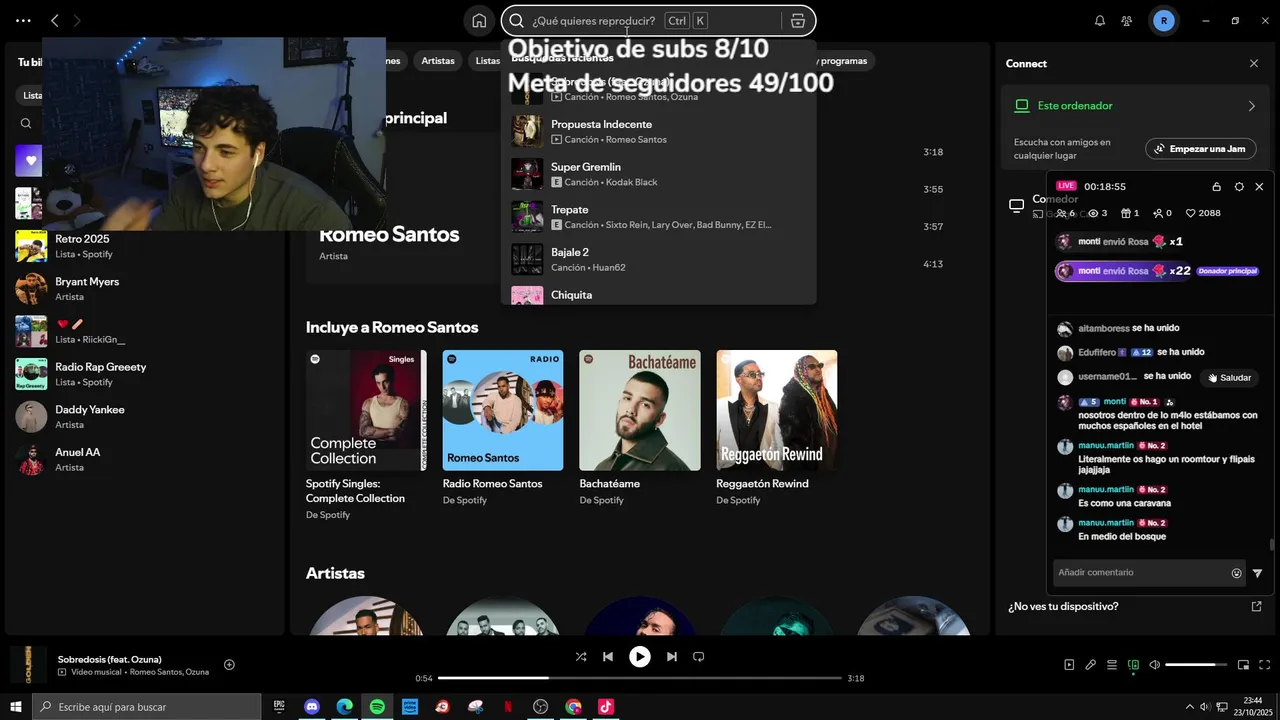Screen dimensions: 1280x720
Task: Open Daddy Yankee in library
Action: [x=144, y=417]
